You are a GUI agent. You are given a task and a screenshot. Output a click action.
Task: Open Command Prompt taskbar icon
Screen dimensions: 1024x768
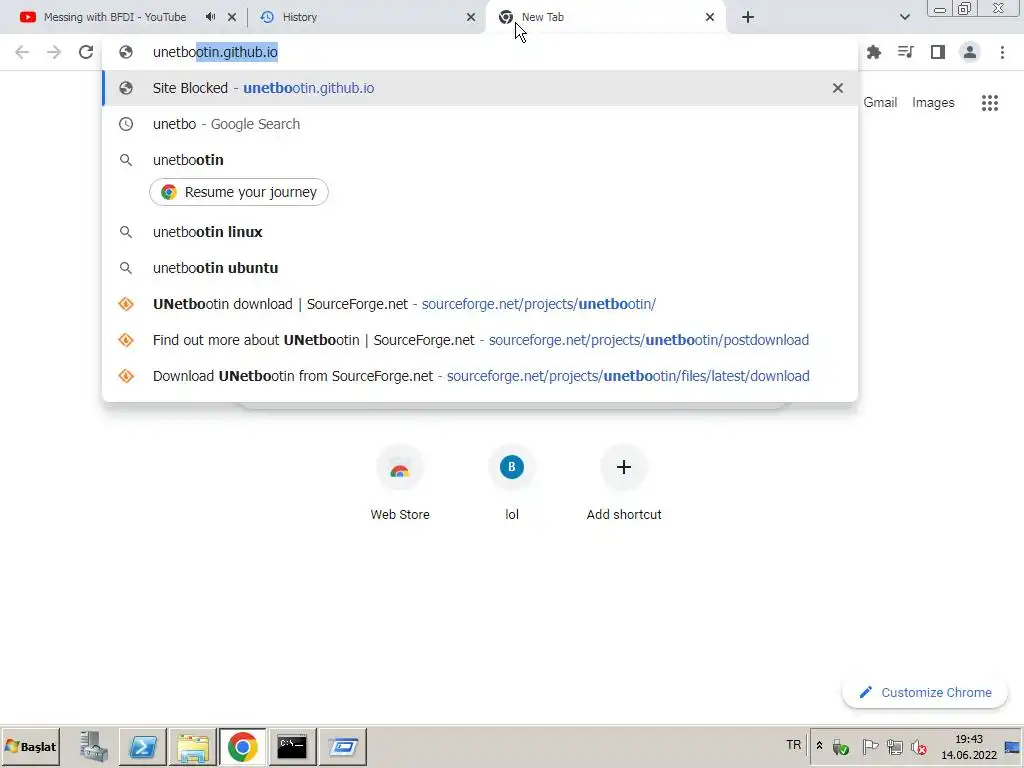pos(292,746)
